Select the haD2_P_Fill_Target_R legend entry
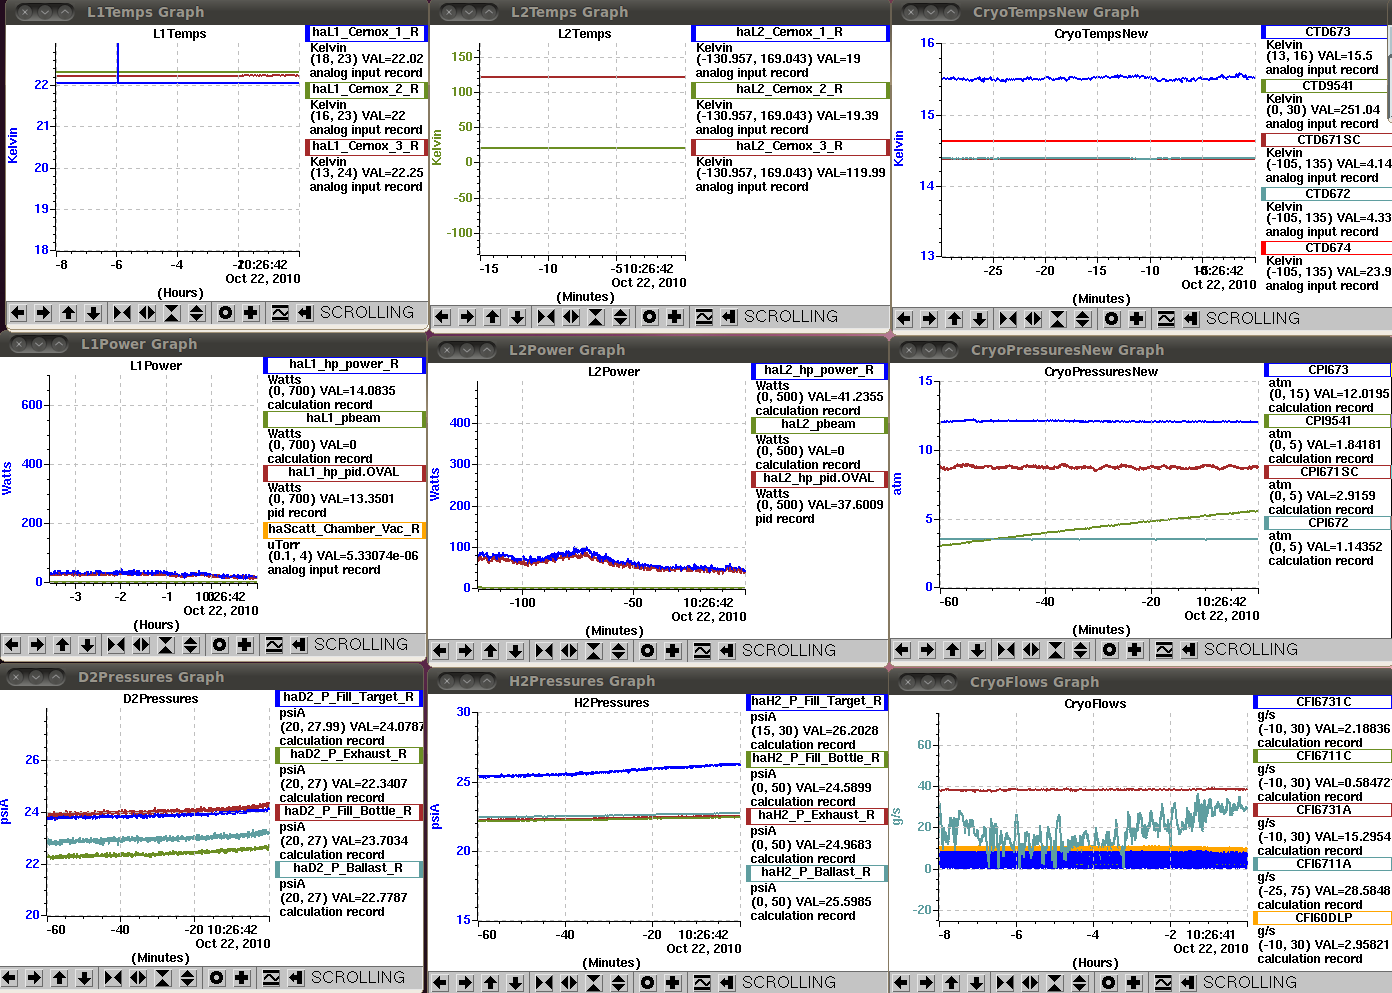This screenshot has width=1392, height=993. (349, 698)
